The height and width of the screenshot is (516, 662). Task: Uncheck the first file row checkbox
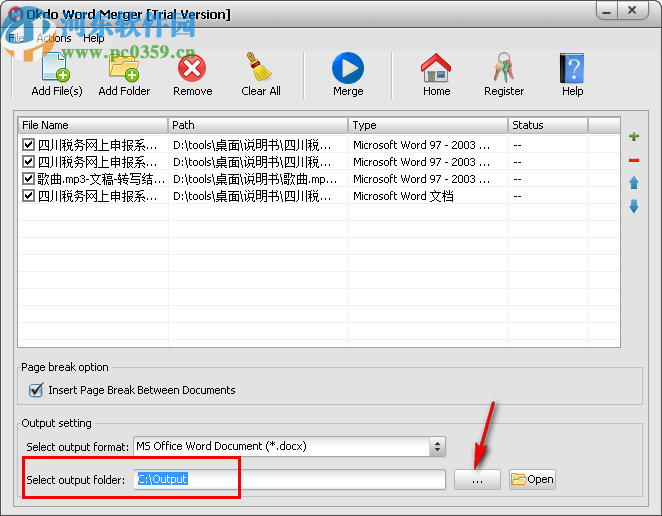(x=28, y=145)
